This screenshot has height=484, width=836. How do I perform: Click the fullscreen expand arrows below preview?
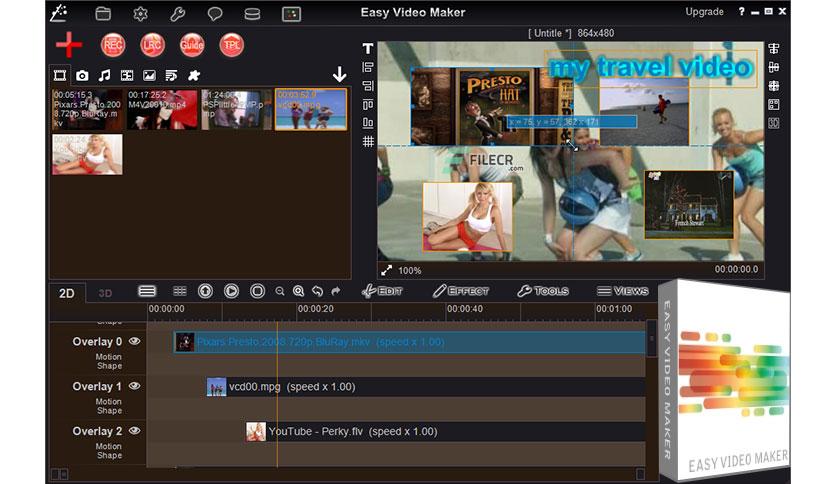[x=387, y=270]
